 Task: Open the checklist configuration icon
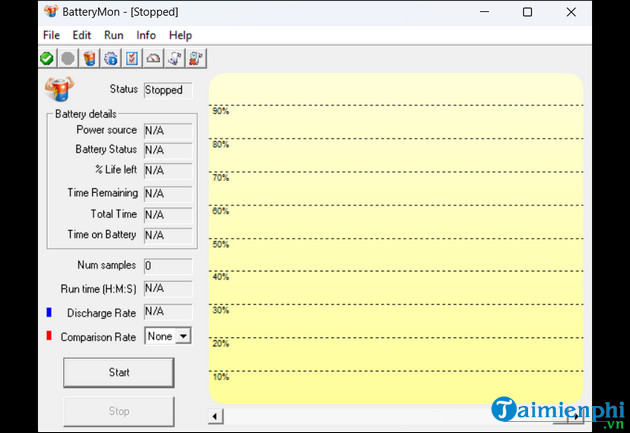click(132, 59)
